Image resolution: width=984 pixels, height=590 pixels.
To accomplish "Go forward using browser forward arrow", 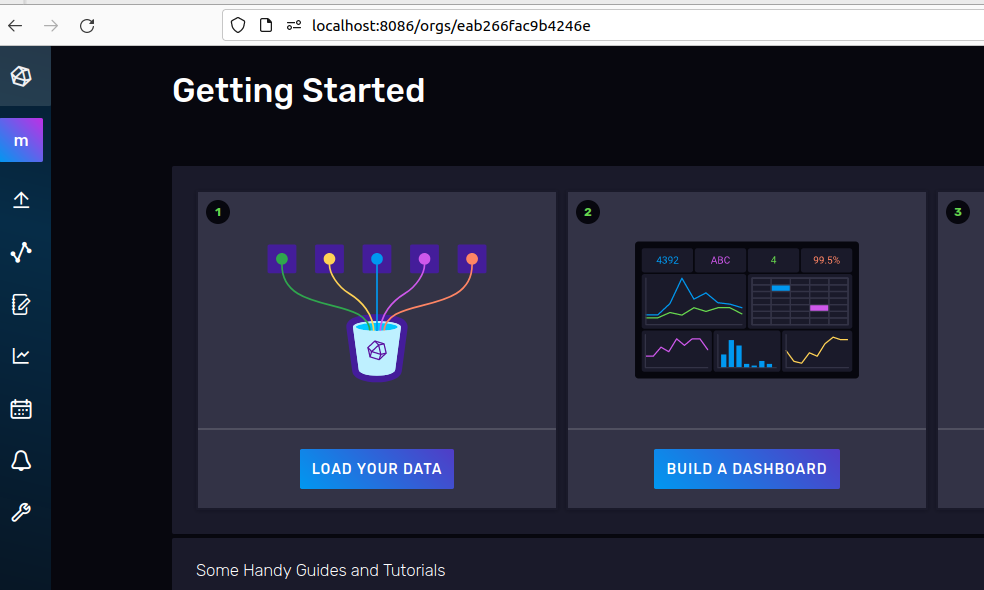I will click(51, 26).
